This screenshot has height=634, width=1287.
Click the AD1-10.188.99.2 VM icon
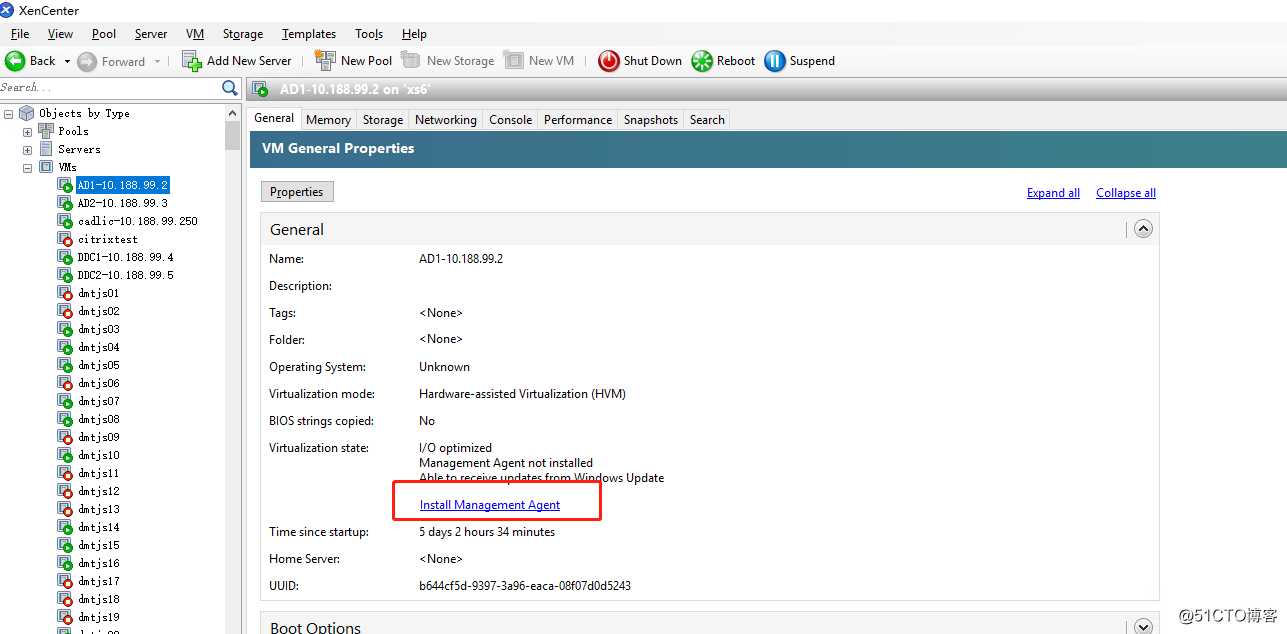pyautogui.click(x=65, y=185)
